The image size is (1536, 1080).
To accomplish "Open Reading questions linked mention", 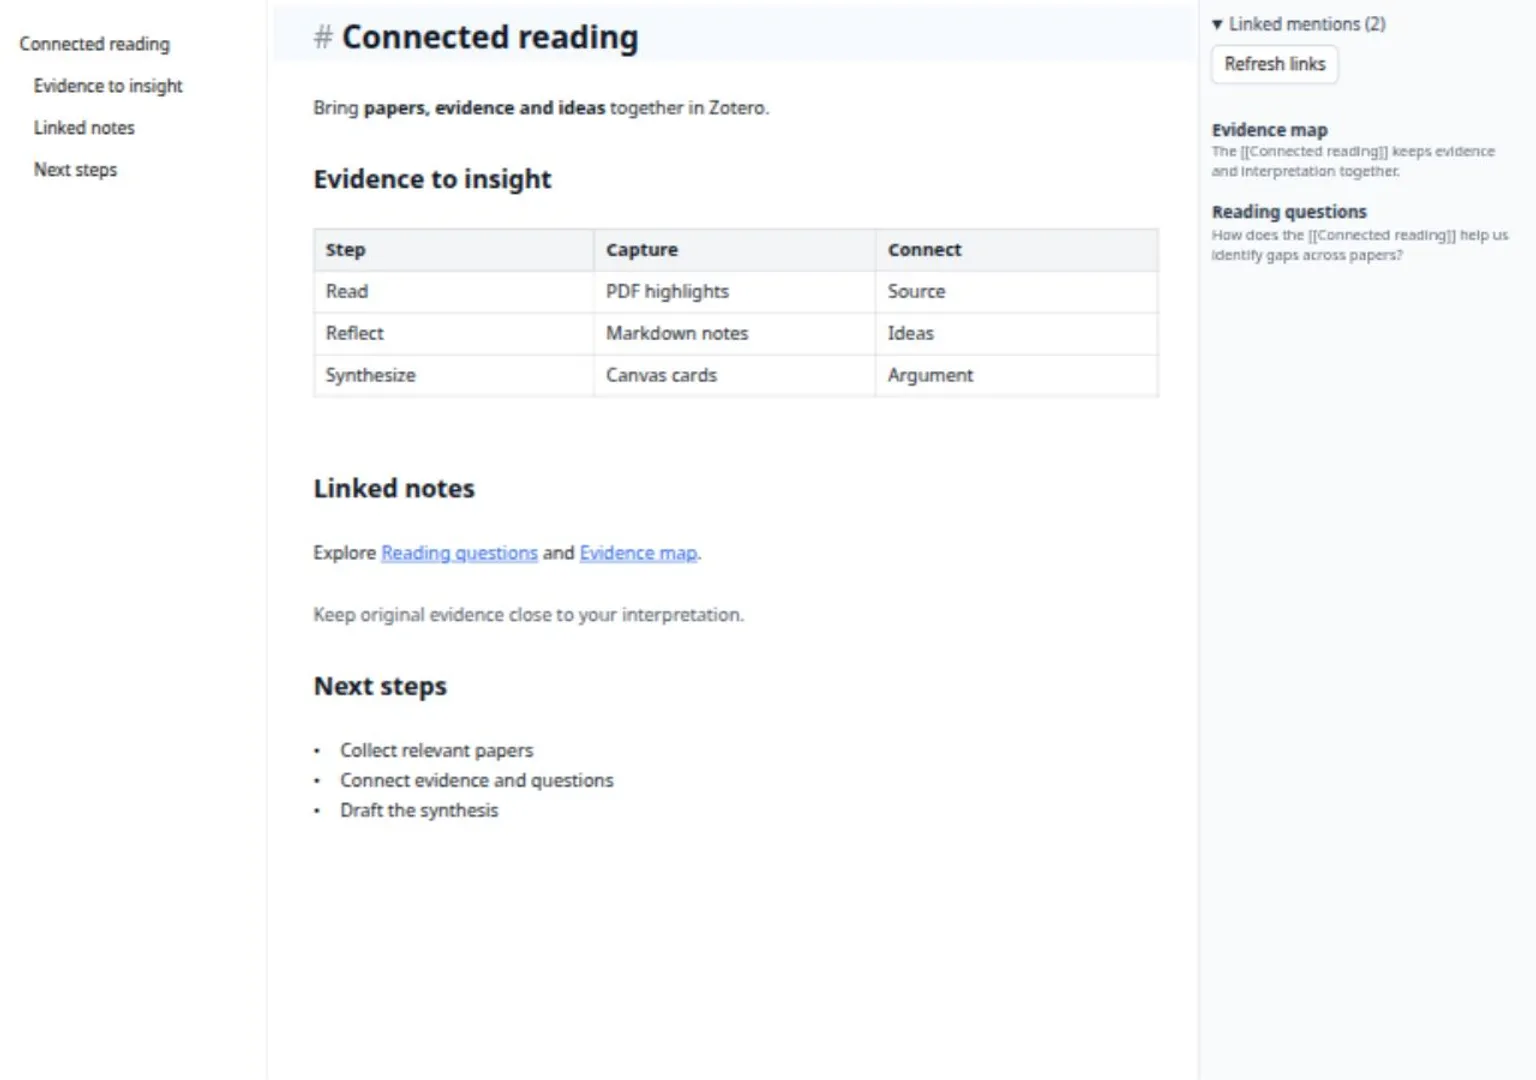I will coord(1289,212).
